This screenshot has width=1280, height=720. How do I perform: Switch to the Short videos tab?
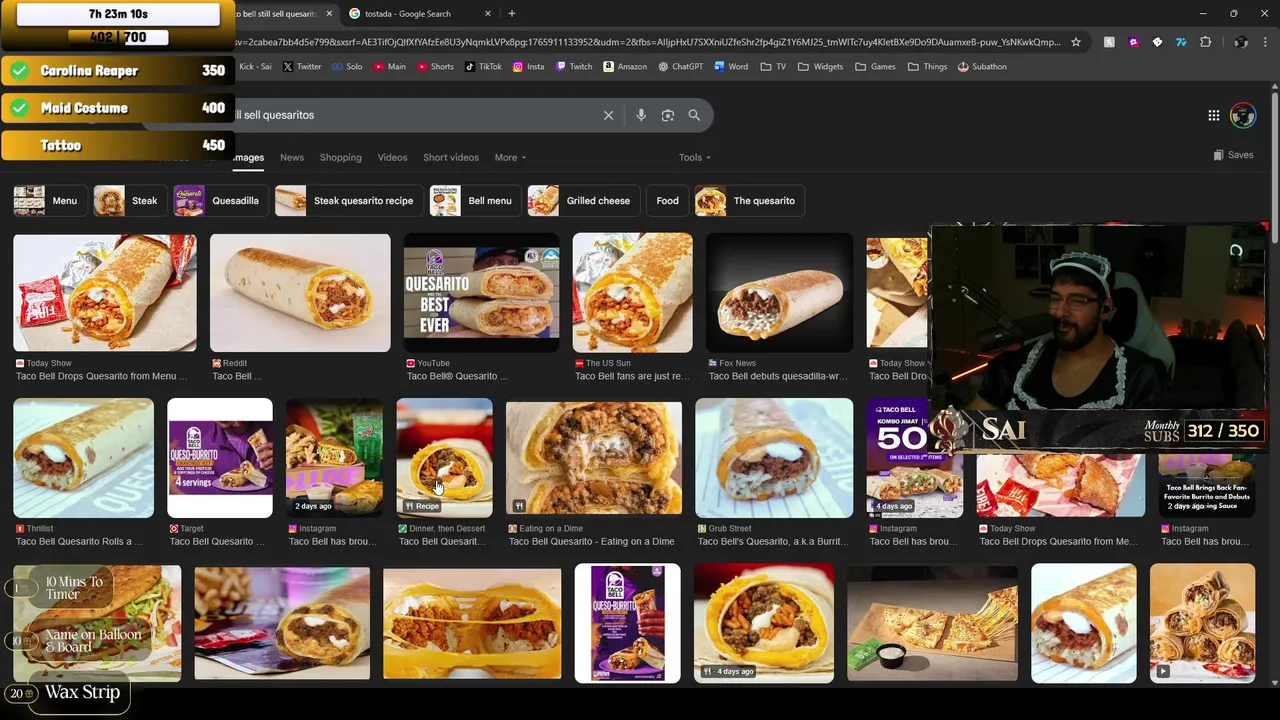click(x=451, y=157)
